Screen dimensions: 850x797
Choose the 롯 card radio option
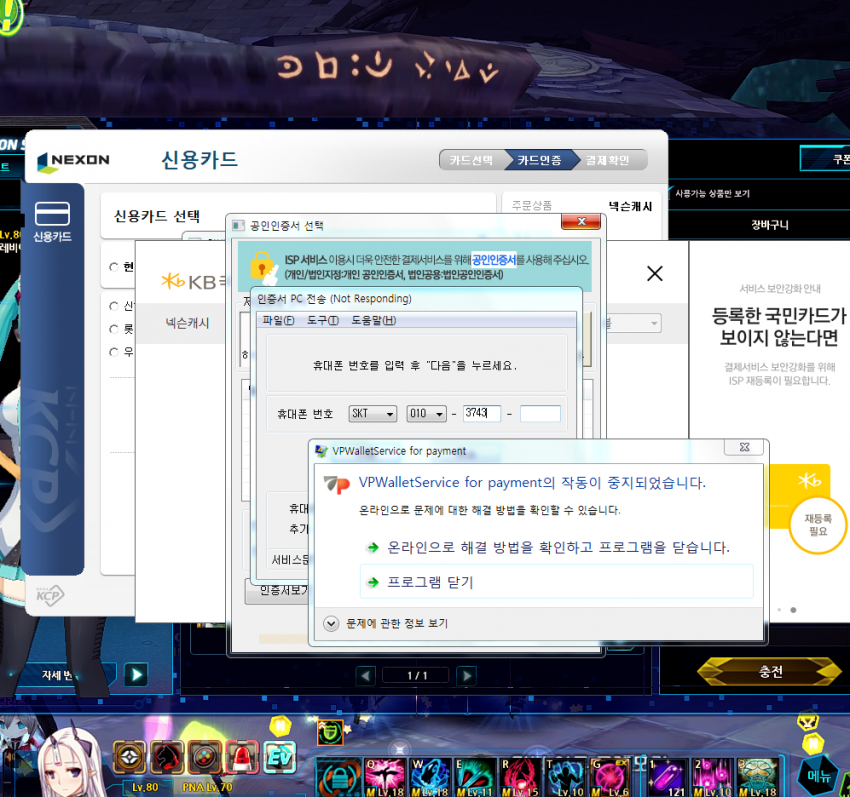point(116,329)
